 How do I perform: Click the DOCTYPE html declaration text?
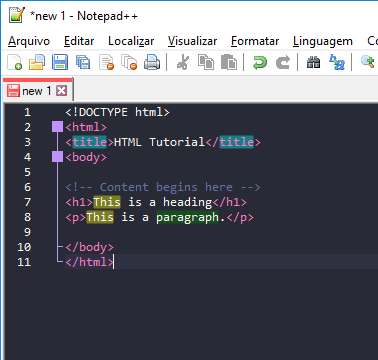pyautogui.click(x=117, y=112)
